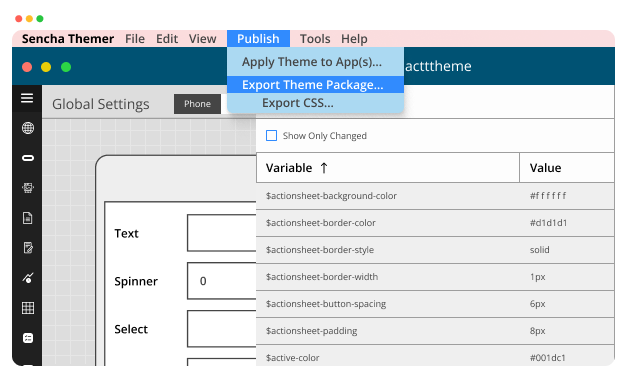Select the $actionsheet-border-color variable row
The image size is (629, 381).
(x=435, y=223)
